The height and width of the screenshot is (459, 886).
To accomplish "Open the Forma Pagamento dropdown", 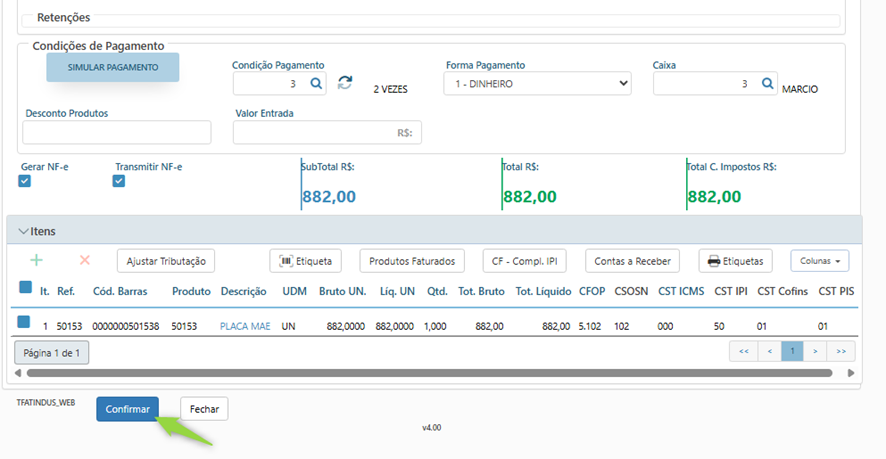I will pyautogui.click(x=538, y=84).
